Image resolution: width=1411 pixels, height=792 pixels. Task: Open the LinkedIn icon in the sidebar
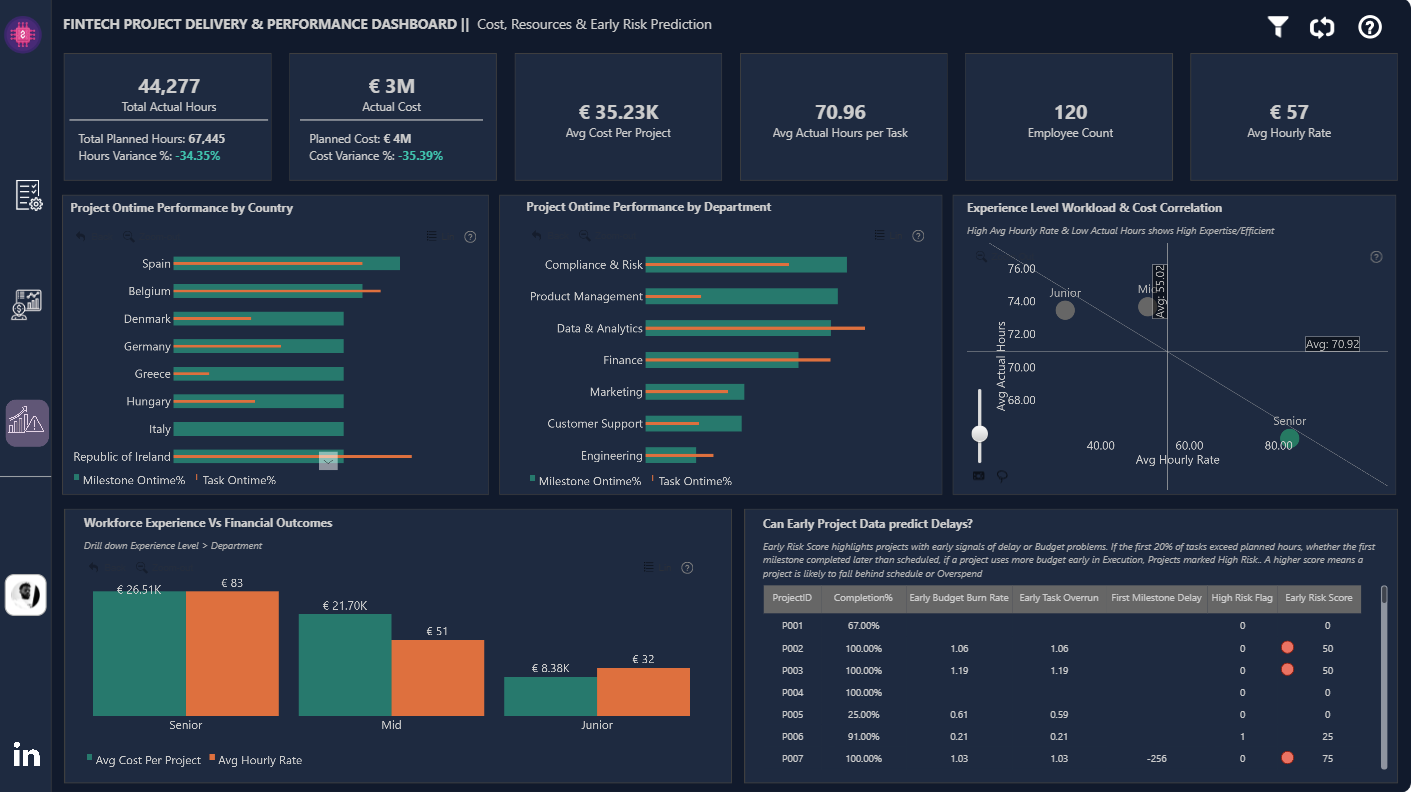pos(27,755)
